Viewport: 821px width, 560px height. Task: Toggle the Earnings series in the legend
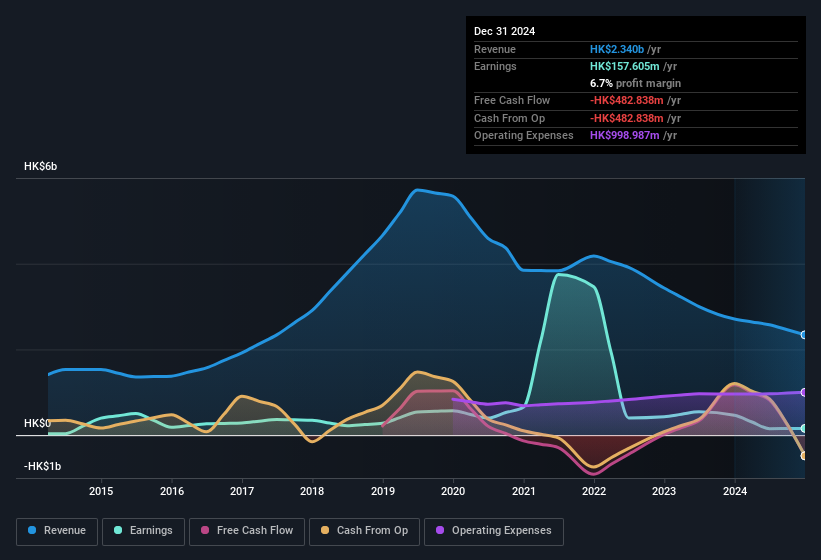tap(143, 531)
